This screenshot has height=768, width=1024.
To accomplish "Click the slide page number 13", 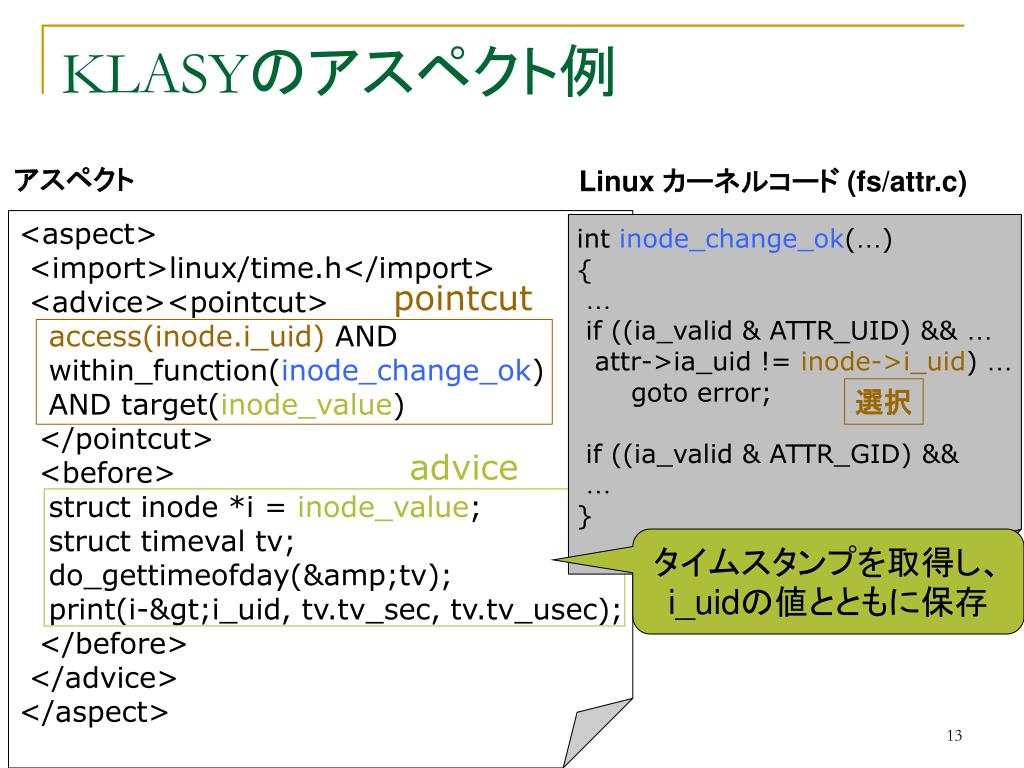I will coord(954,736).
